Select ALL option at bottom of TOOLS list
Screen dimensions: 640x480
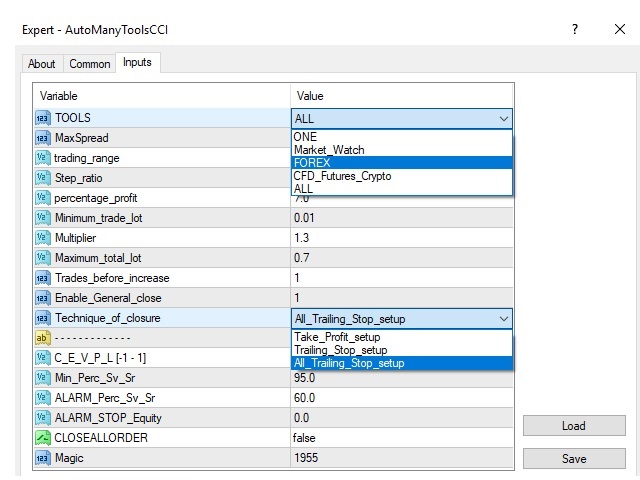pos(402,189)
